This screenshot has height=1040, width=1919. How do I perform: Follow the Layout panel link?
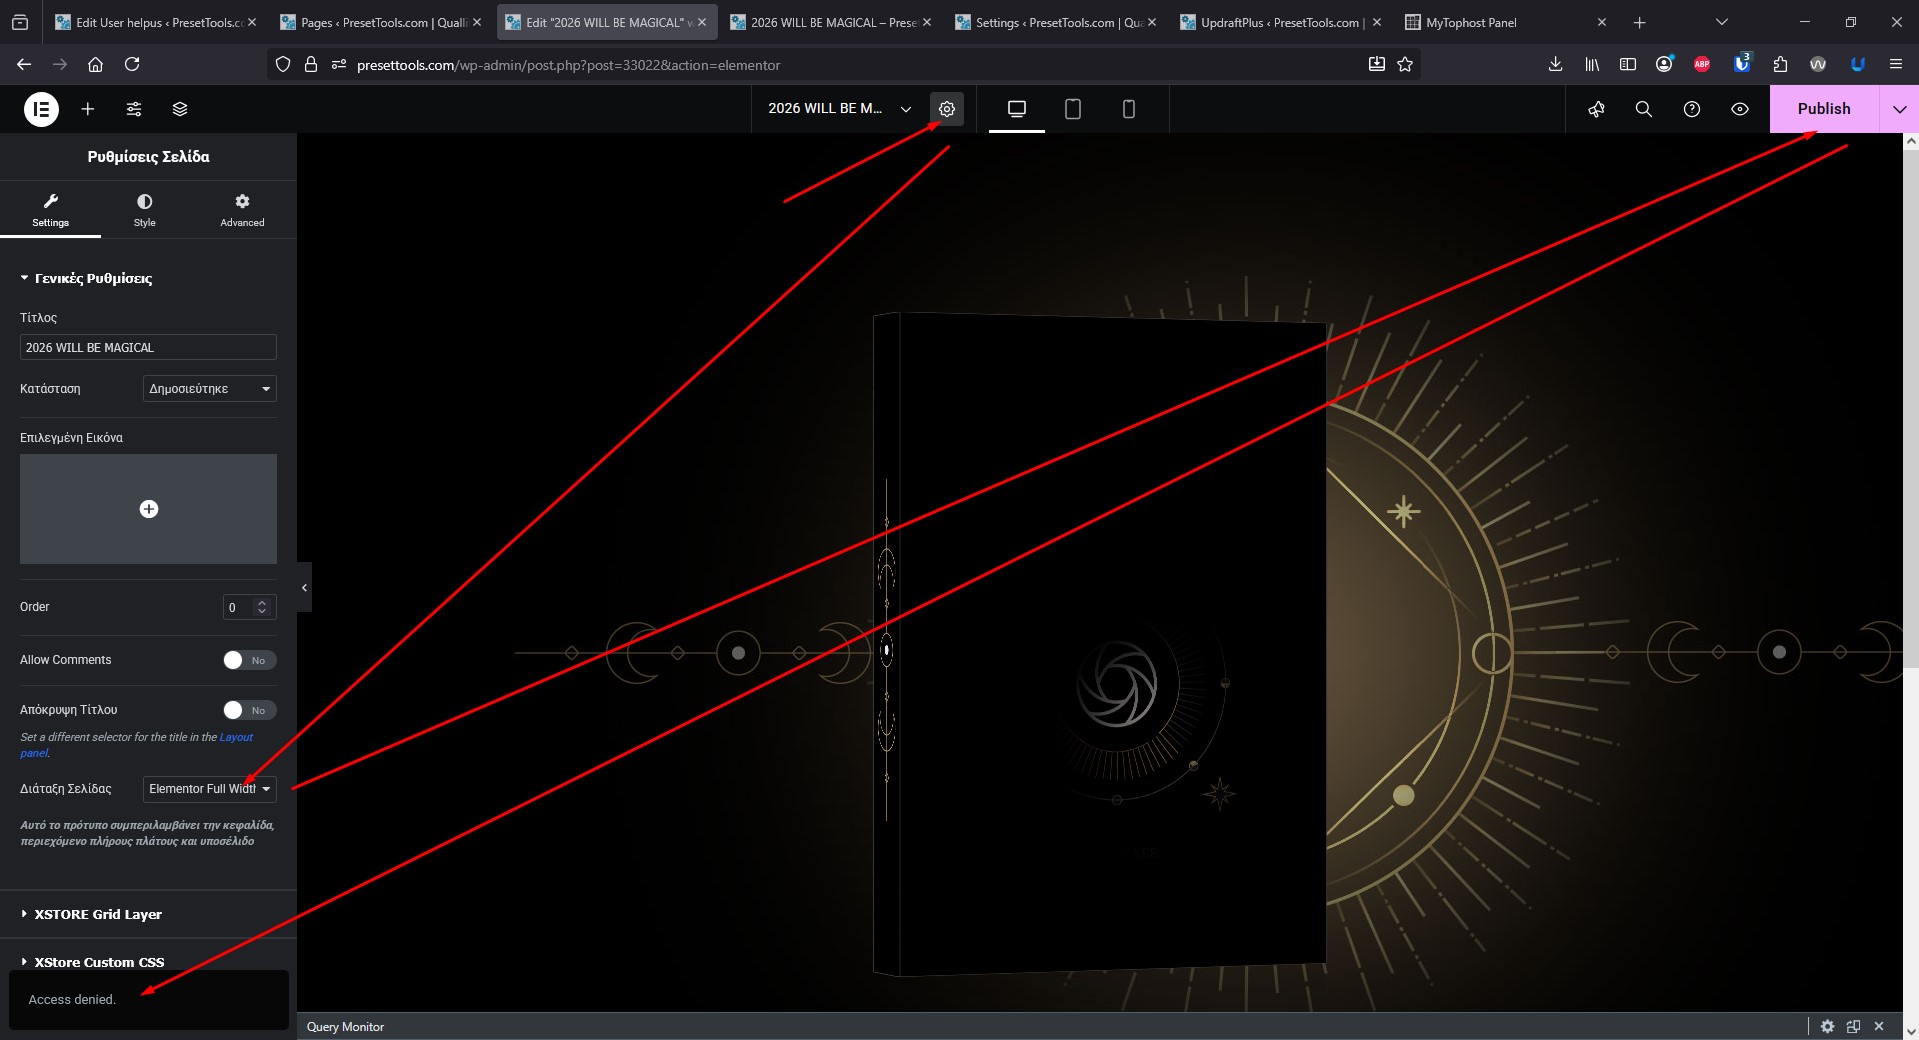coord(236,737)
